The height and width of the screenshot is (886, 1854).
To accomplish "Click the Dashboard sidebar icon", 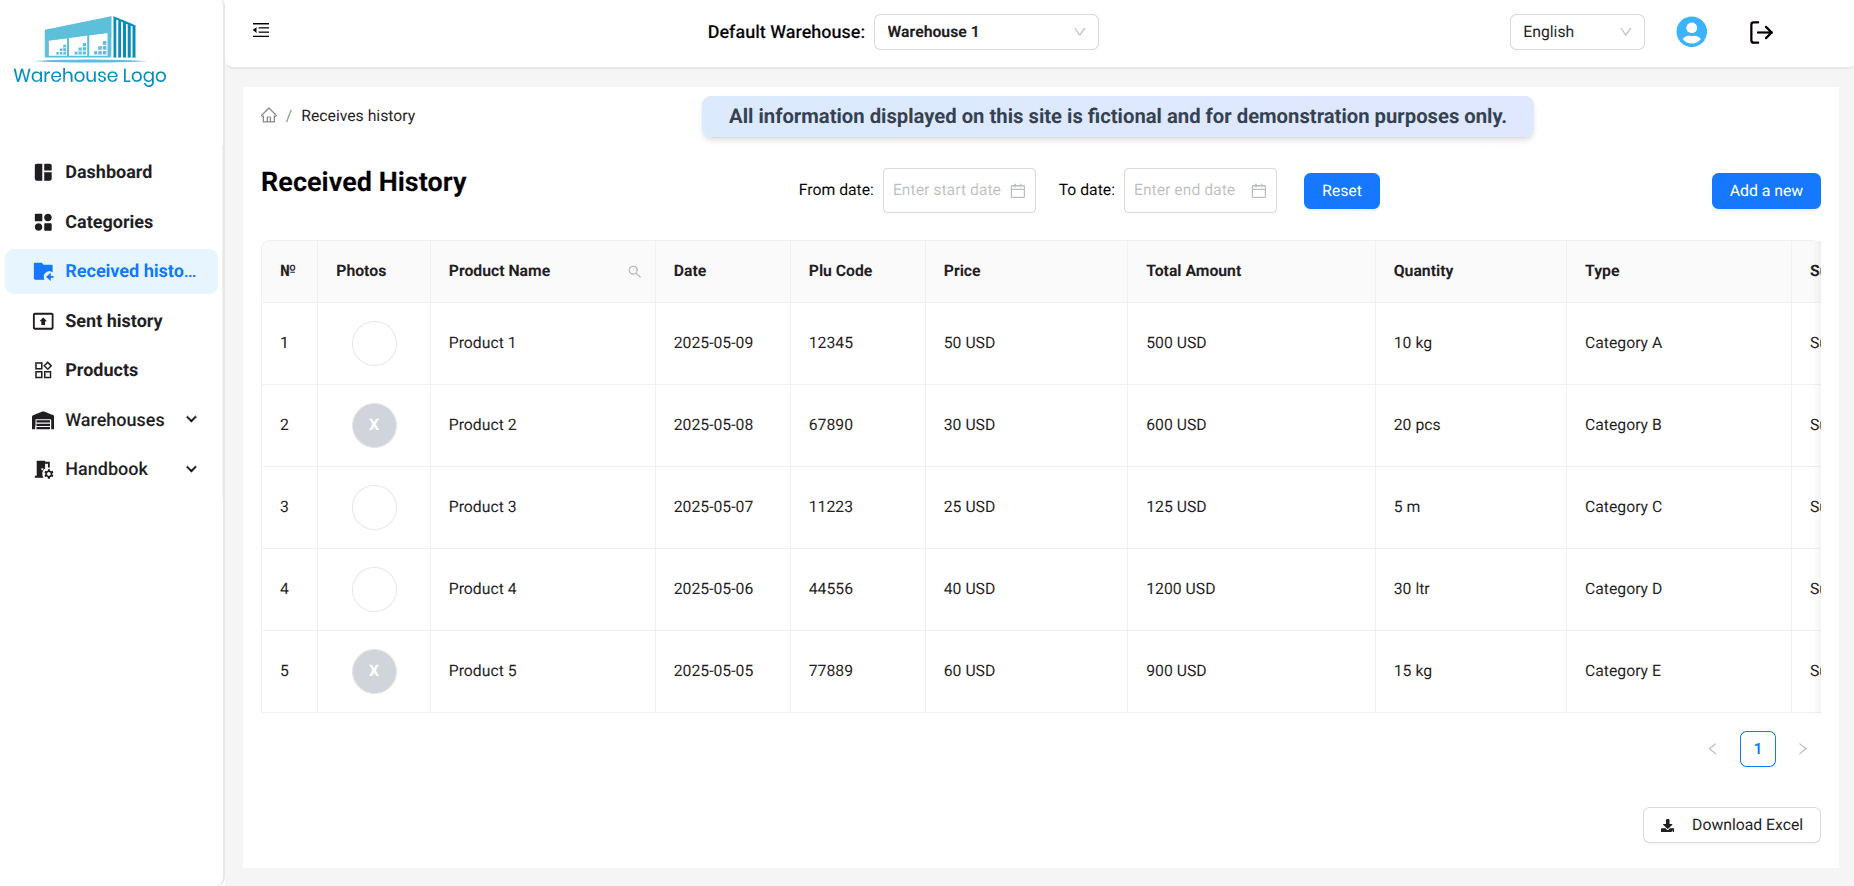I will click(x=43, y=172).
